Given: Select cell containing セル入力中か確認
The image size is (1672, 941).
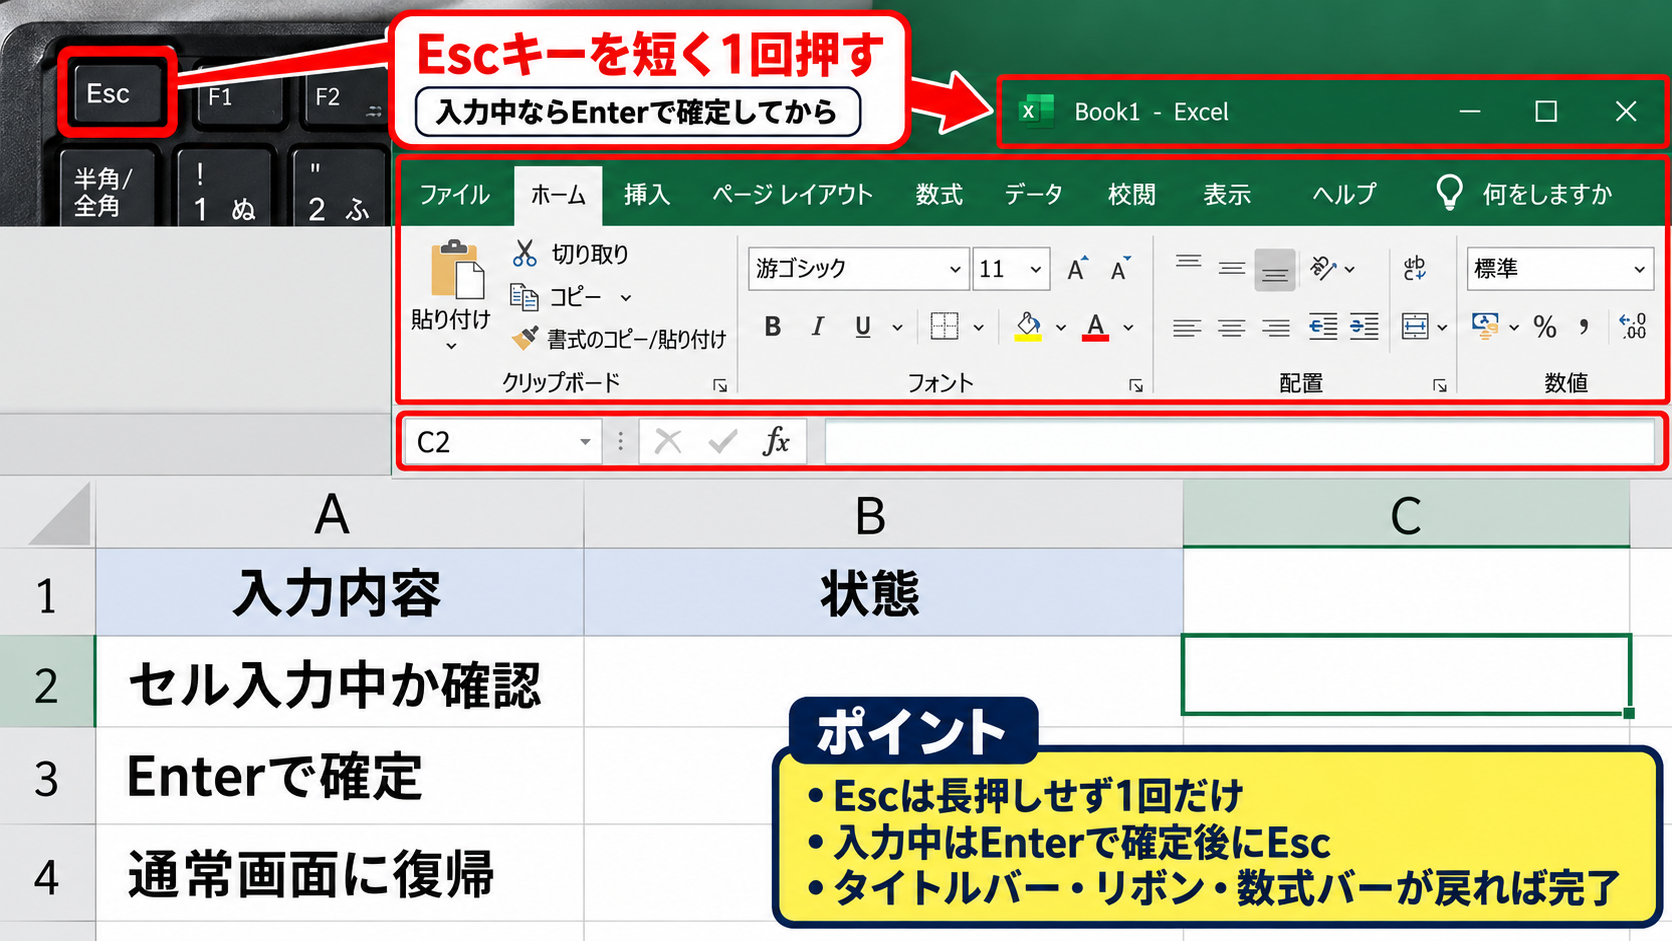Looking at the screenshot, I should [x=339, y=684].
